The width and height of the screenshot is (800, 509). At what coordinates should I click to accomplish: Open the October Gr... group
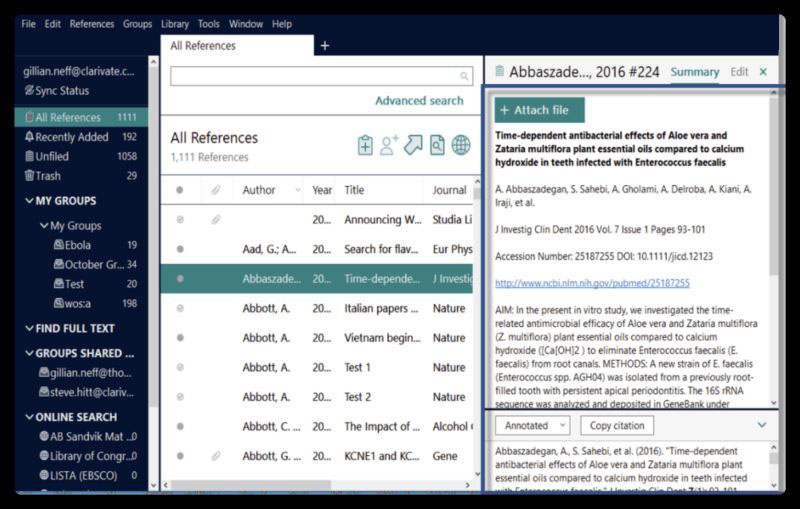[94, 264]
